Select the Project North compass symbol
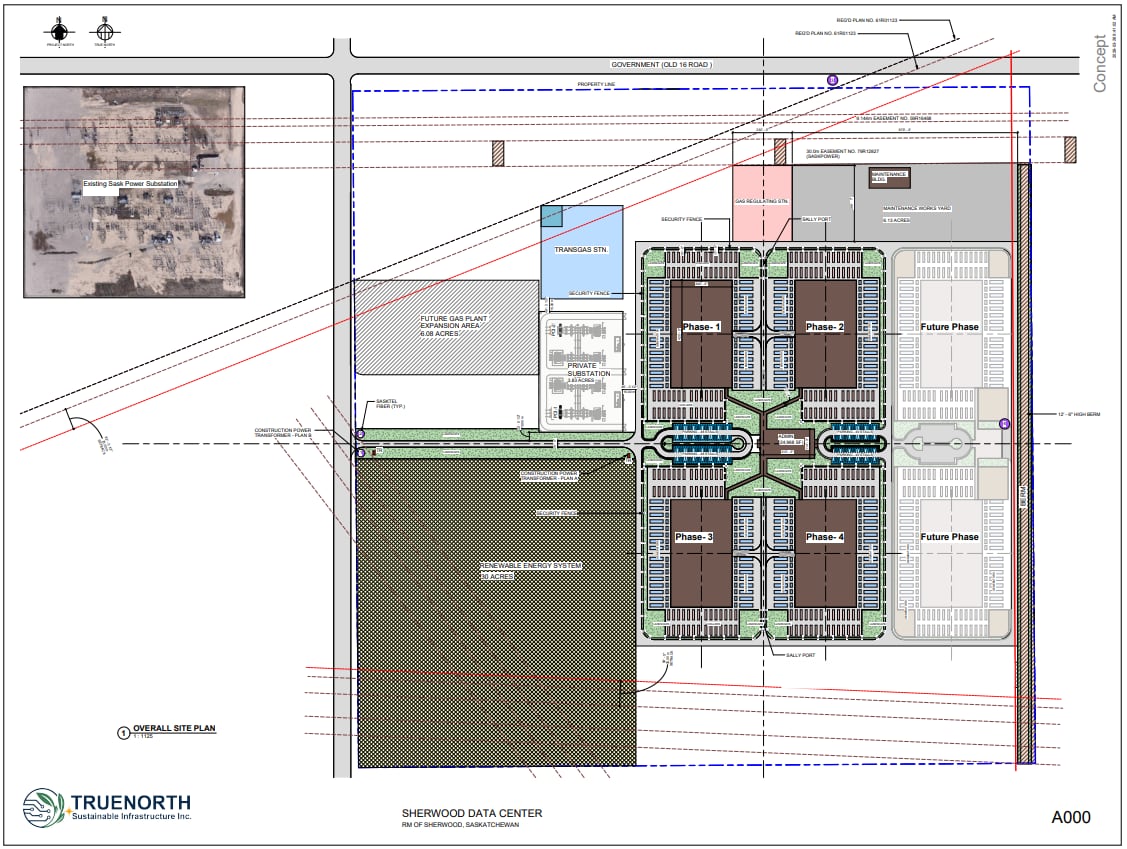 click(x=60, y=32)
